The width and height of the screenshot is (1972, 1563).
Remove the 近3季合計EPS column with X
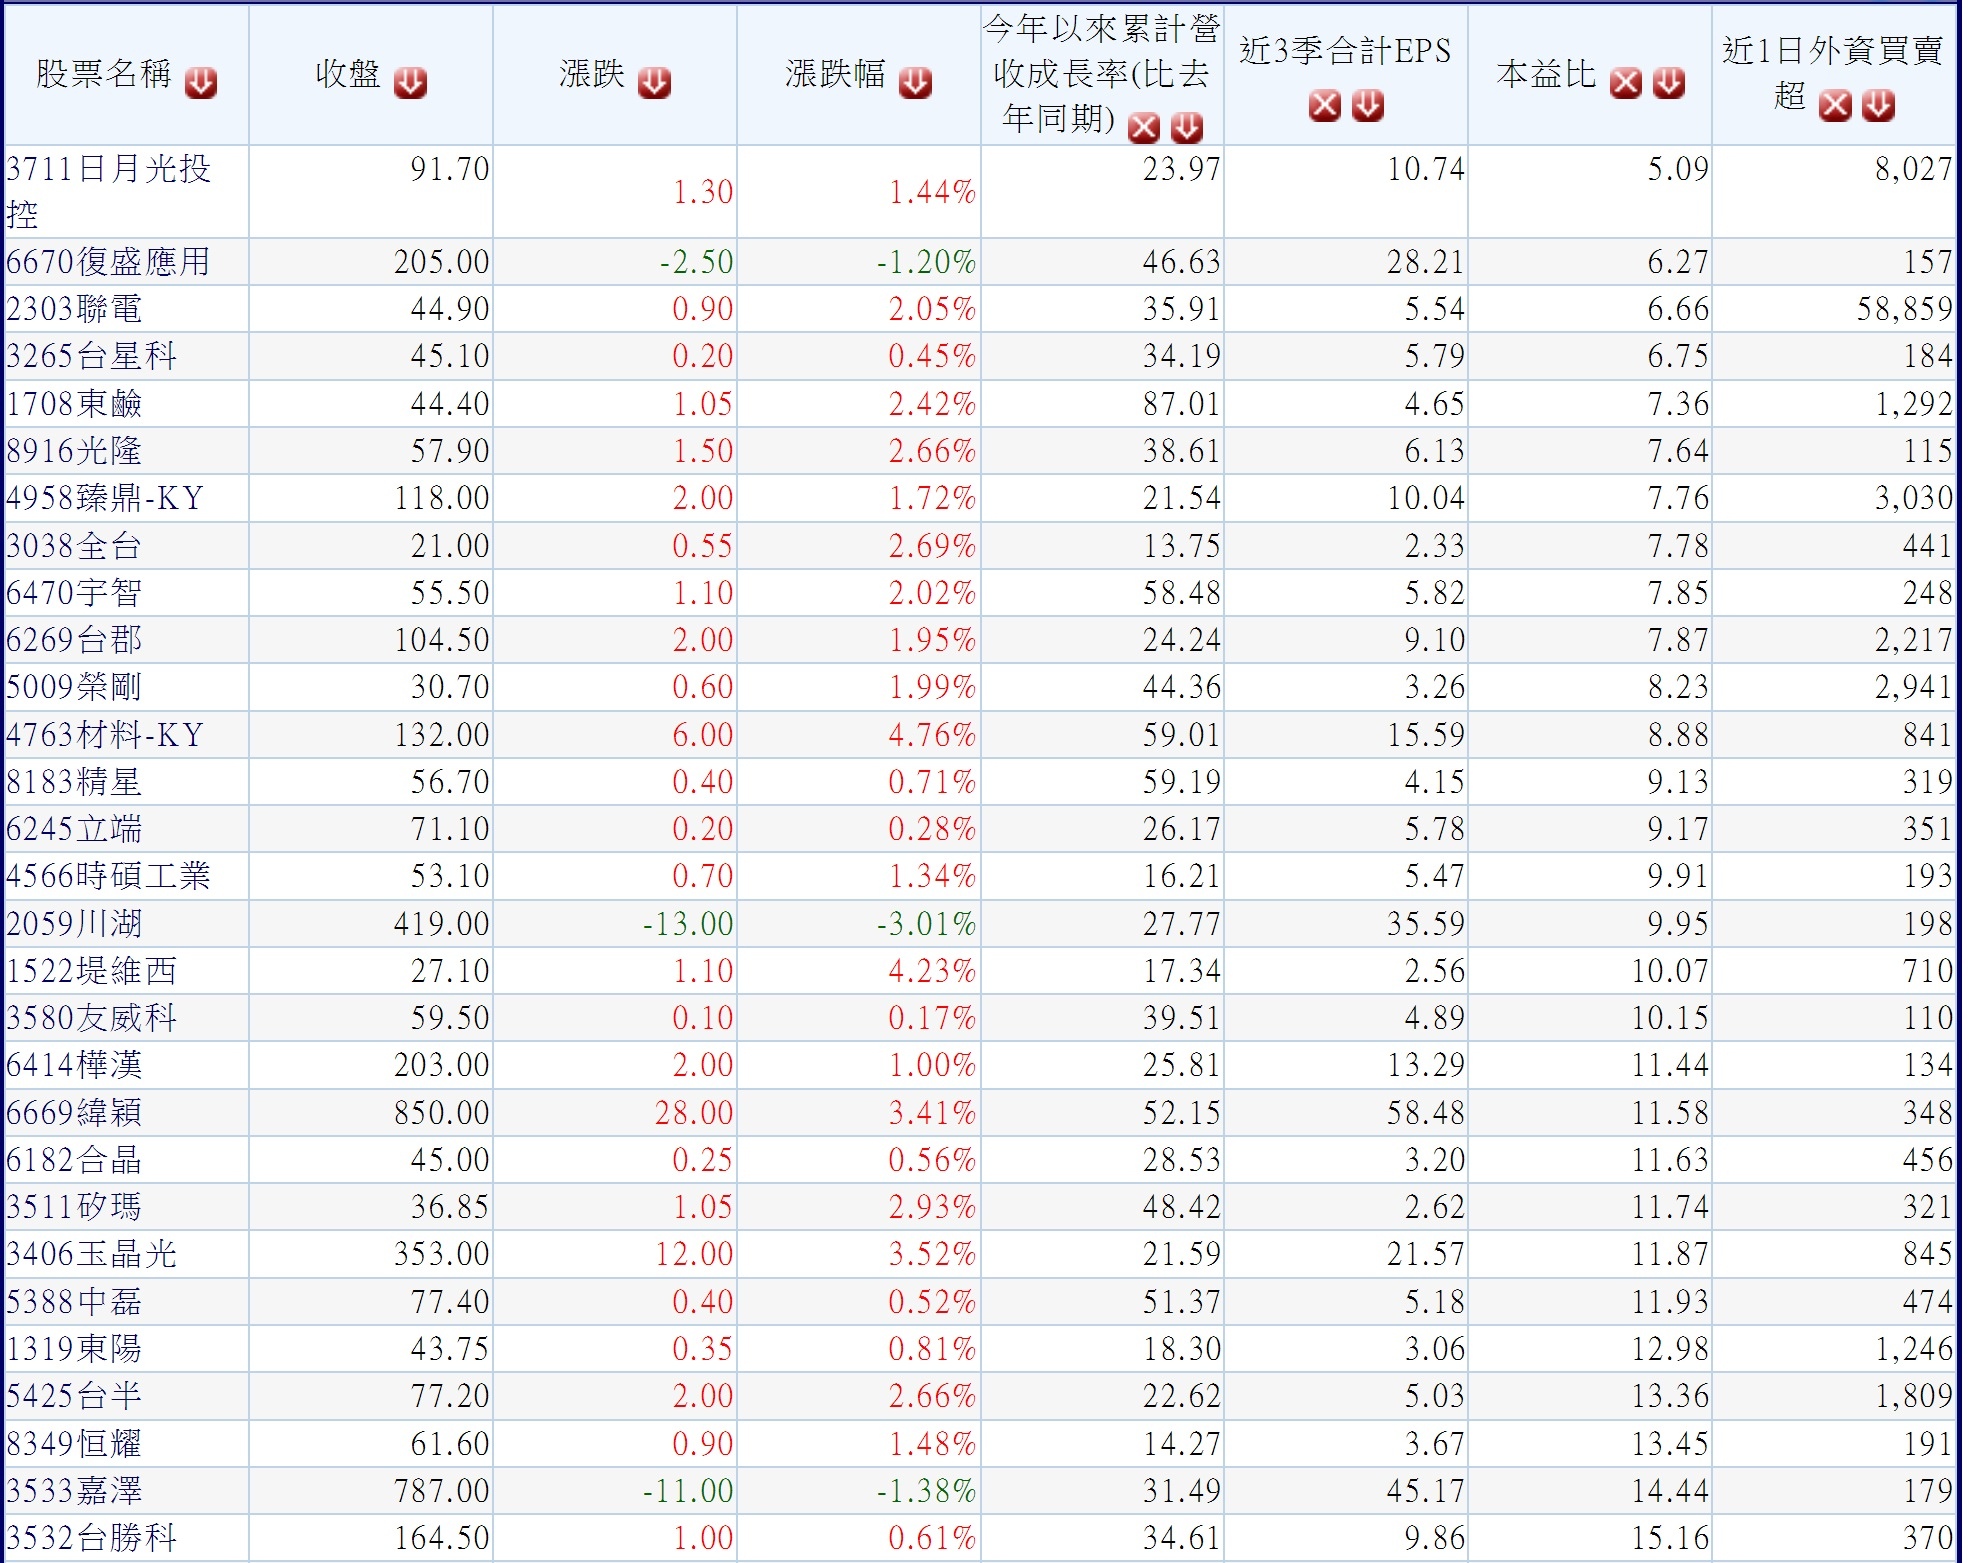click(1324, 105)
